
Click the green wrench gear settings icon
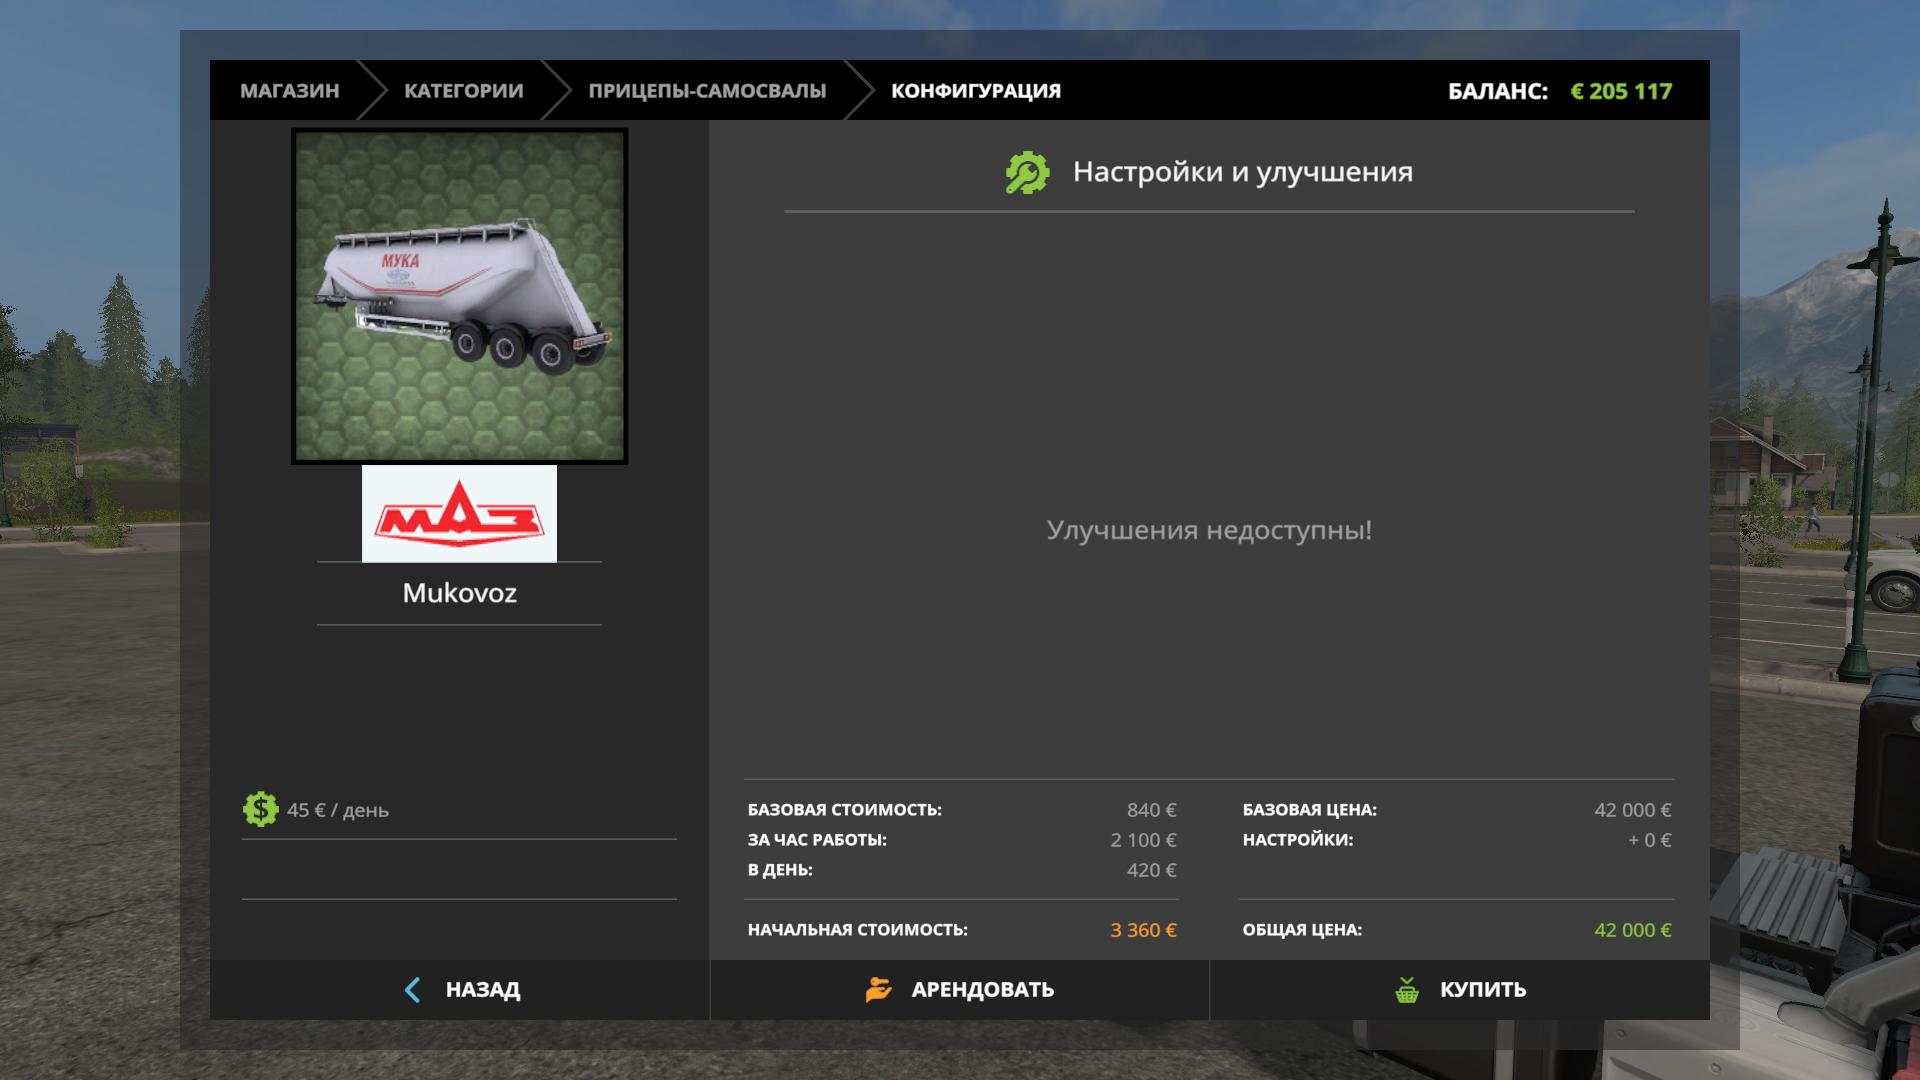[1027, 173]
